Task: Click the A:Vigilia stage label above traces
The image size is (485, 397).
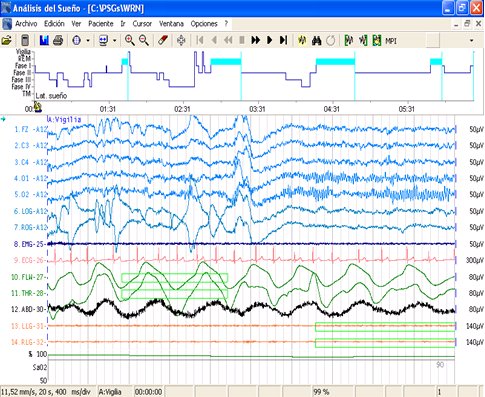Action: pos(64,120)
